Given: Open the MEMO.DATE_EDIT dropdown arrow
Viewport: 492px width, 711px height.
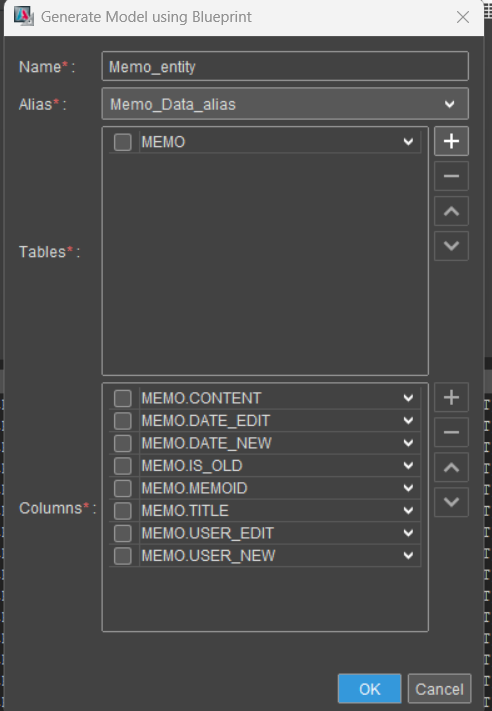Looking at the screenshot, I should pos(408,421).
